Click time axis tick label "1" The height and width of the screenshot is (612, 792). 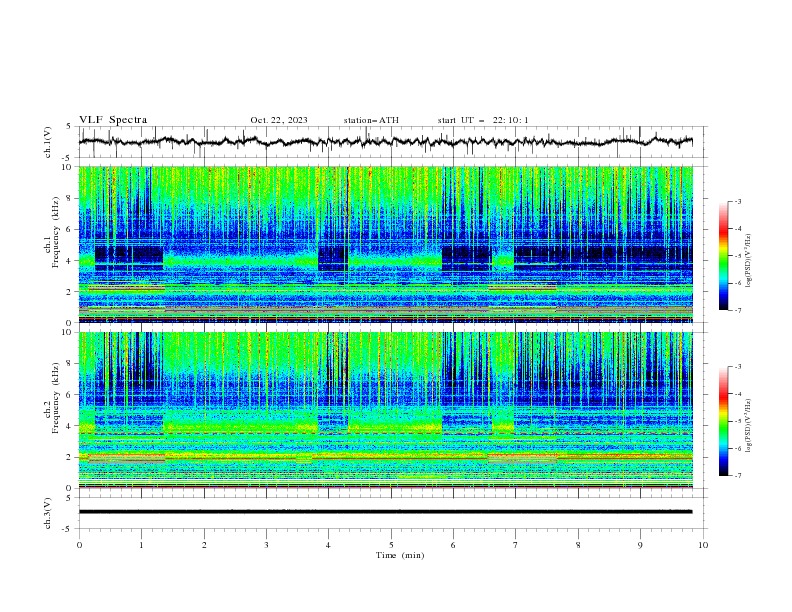141,545
